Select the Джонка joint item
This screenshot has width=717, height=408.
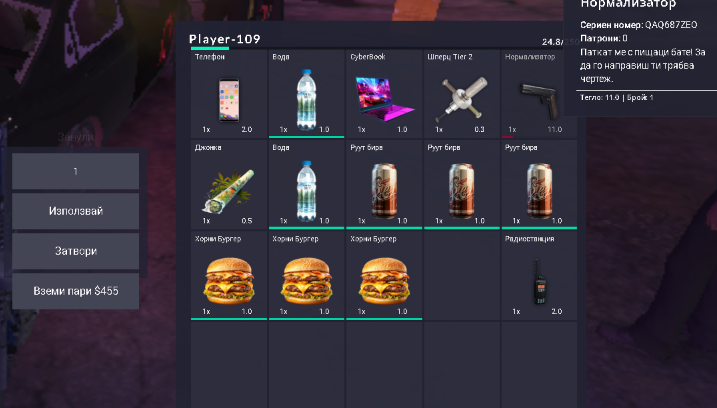point(229,185)
